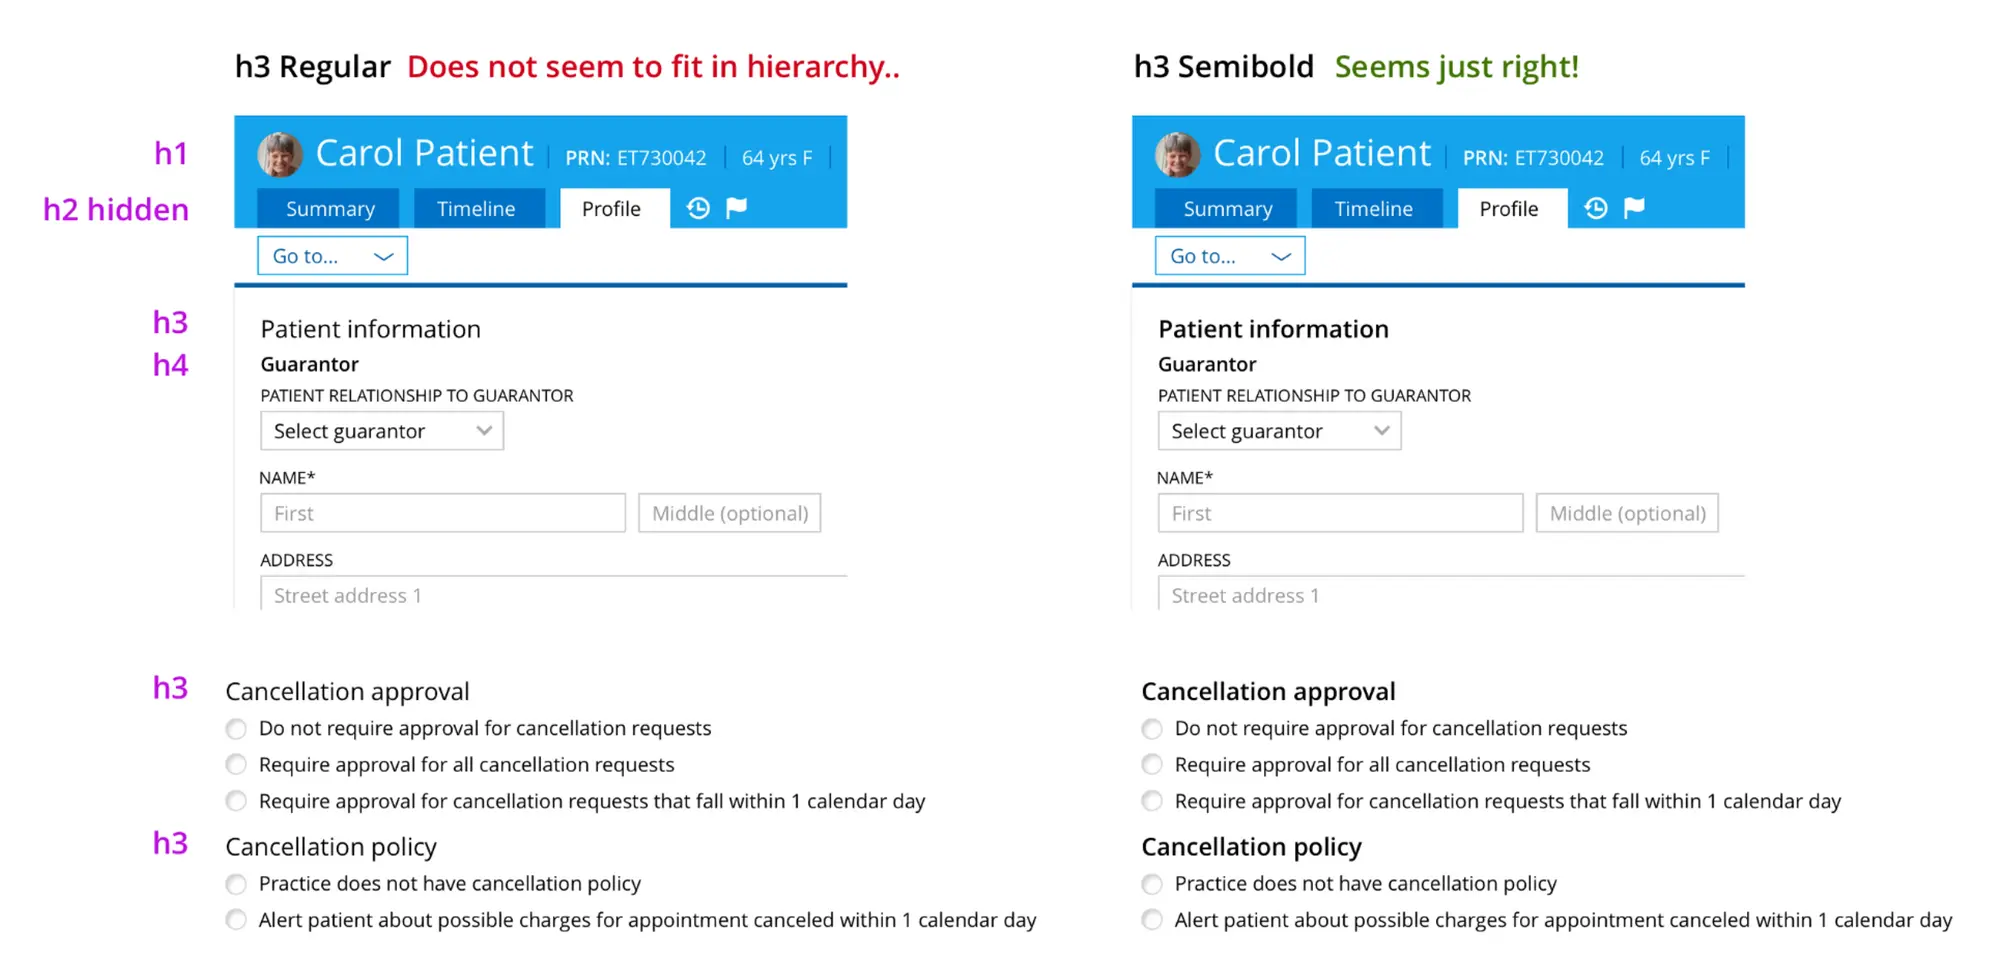Expand 'Select guarantor' dropdown in h3 Semibold example
Screen dimensions: 2000x968
[1279, 431]
